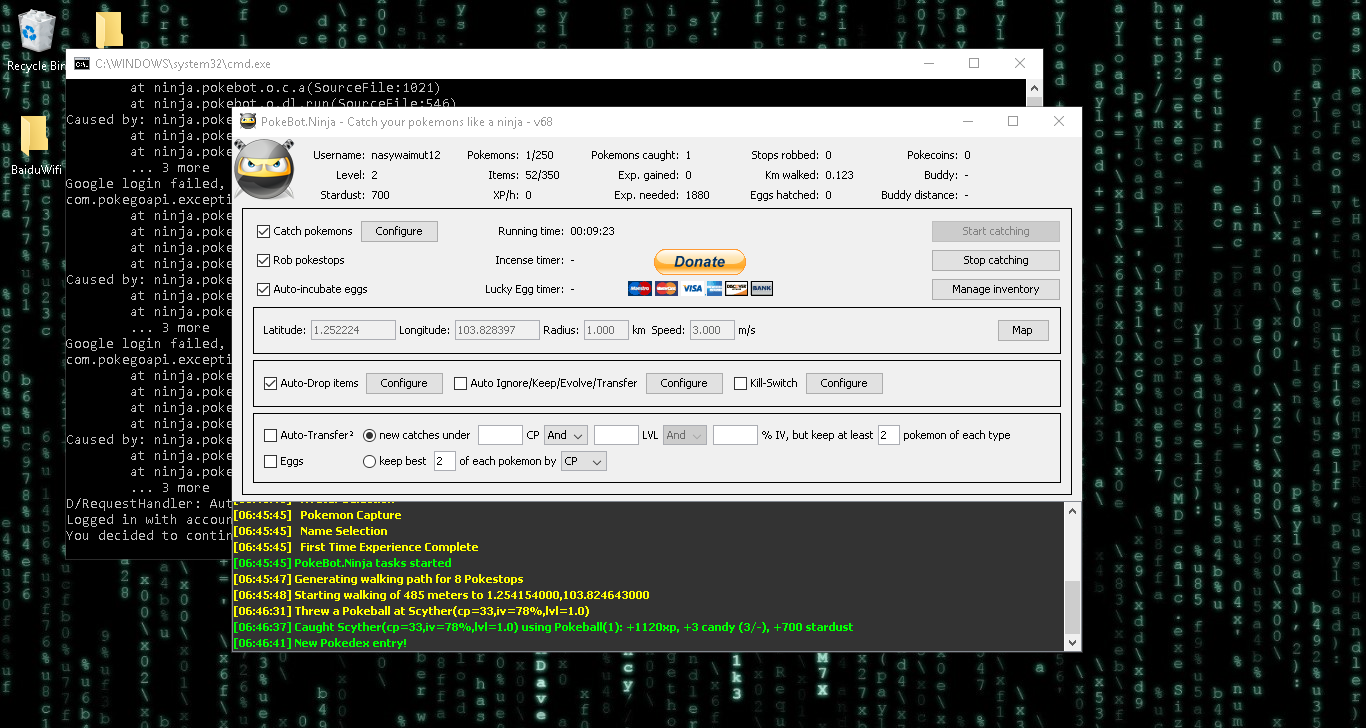Open the first And dropdown after CP

[x=566, y=435]
